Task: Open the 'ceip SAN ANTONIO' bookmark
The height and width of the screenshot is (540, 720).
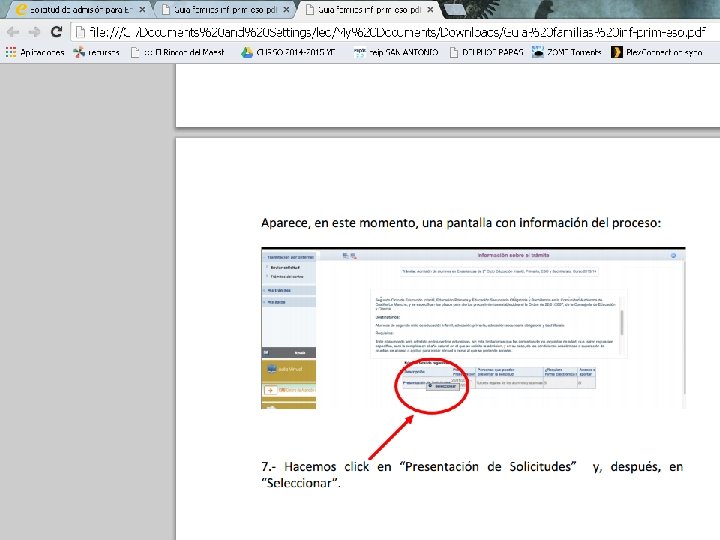Action: coord(396,52)
